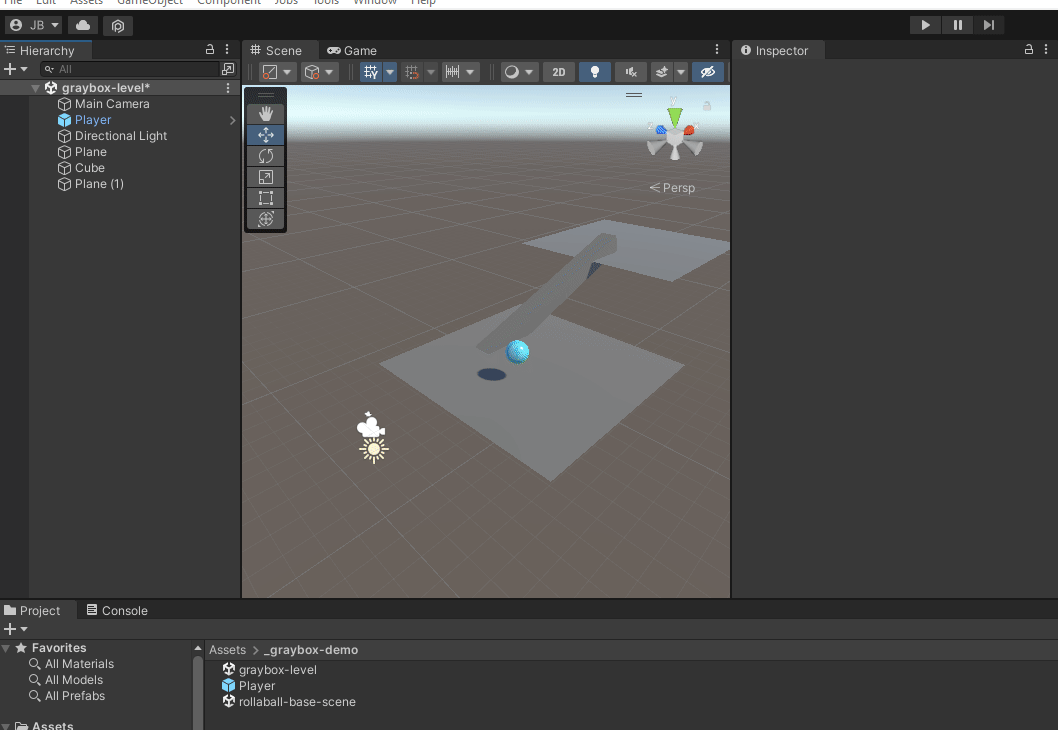Open tool handle position dropdown arrow
Screen dimensions: 1058x730
pos(329,72)
